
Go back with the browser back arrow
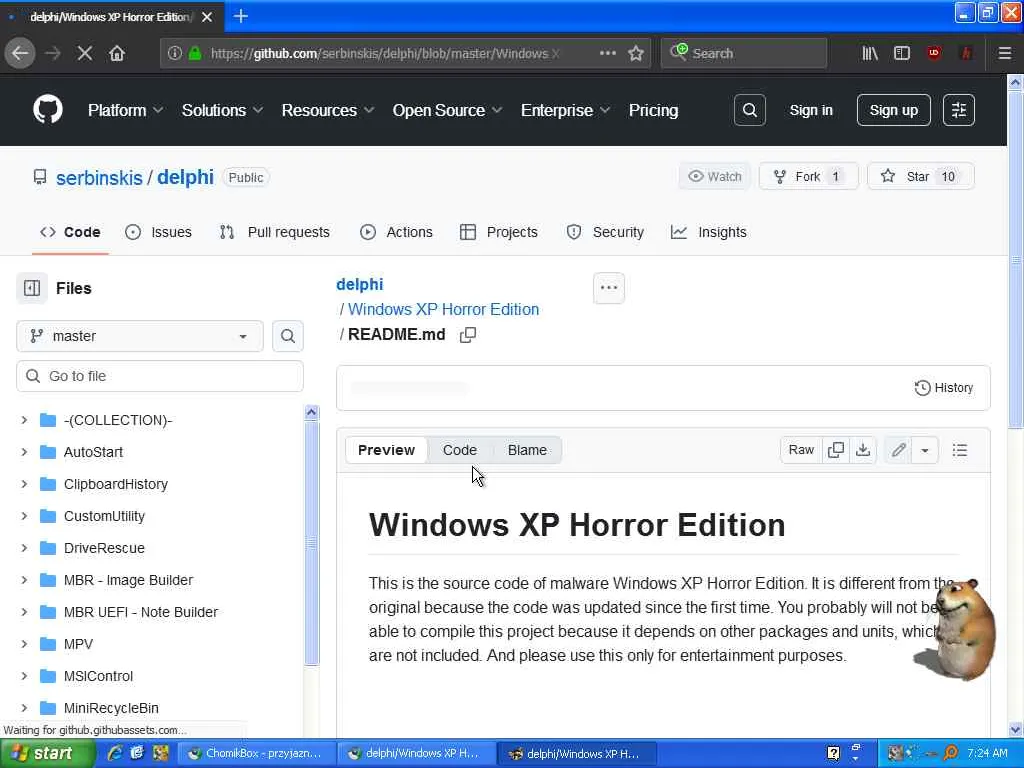[20, 53]
